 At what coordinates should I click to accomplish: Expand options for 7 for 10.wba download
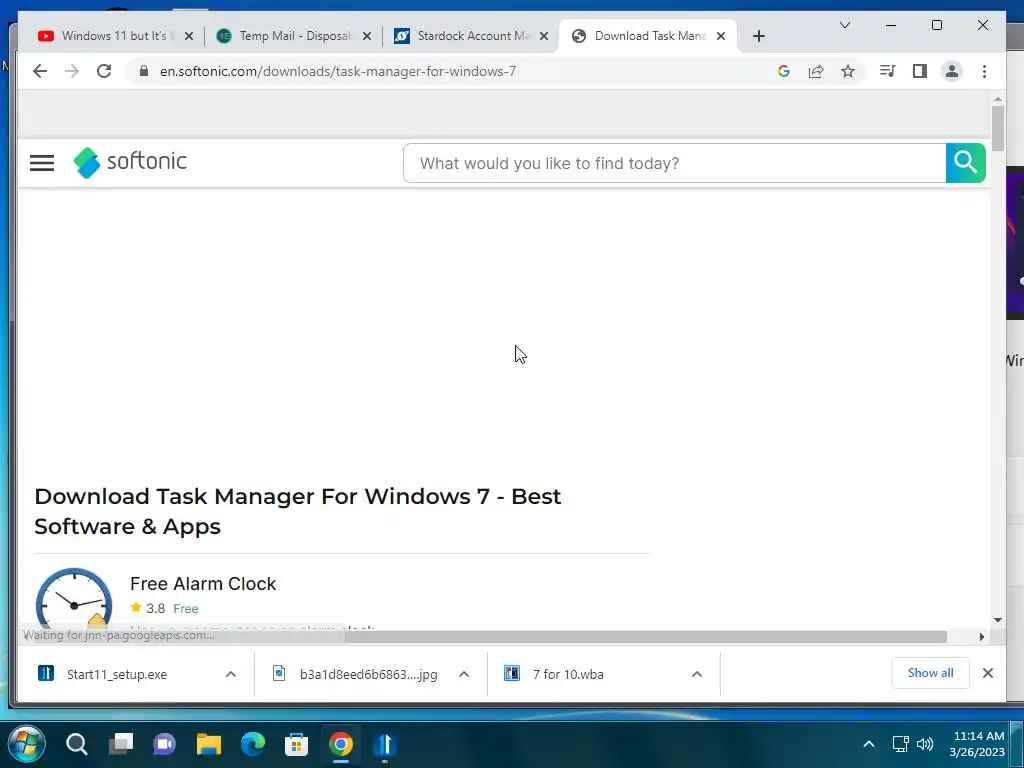click(x=697, y=674)
